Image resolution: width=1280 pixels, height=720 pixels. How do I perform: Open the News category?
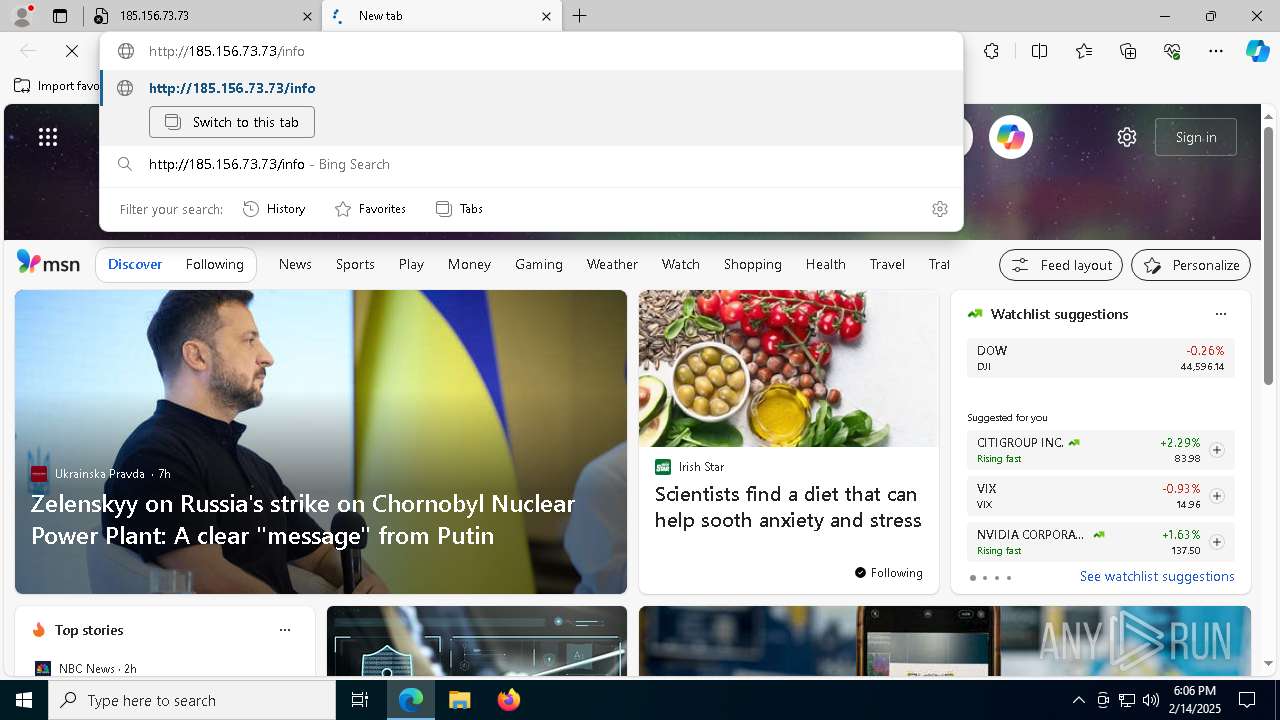tap(295, 264)
